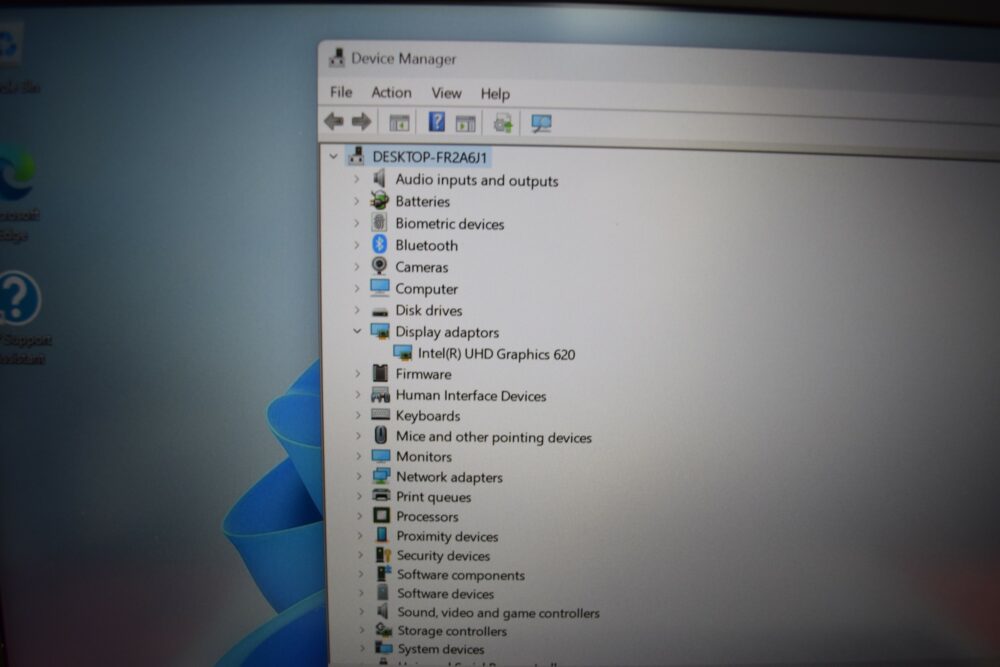The width and height of the screenshot is (1000, 667).
Task: Expand the Sound, video and game controllers node
Action: click(x=361, y=612)
